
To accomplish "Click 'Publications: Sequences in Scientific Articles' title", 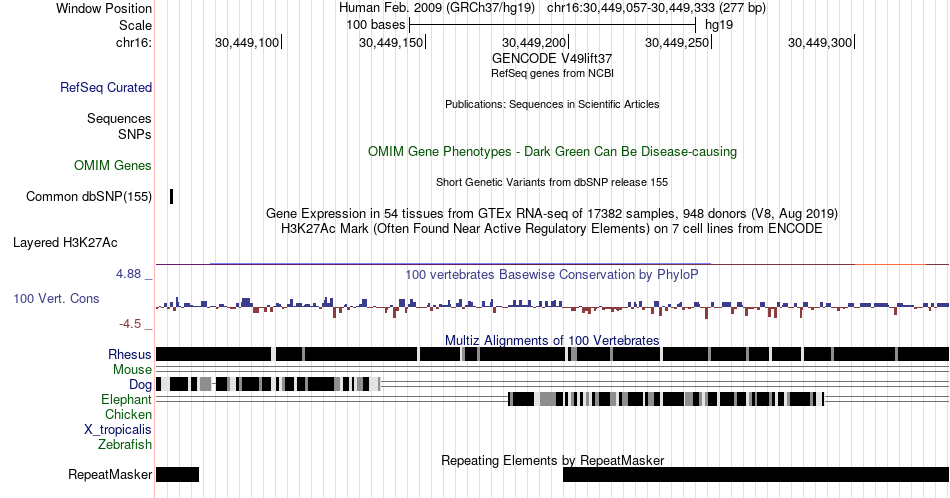I will click(552, 104).
